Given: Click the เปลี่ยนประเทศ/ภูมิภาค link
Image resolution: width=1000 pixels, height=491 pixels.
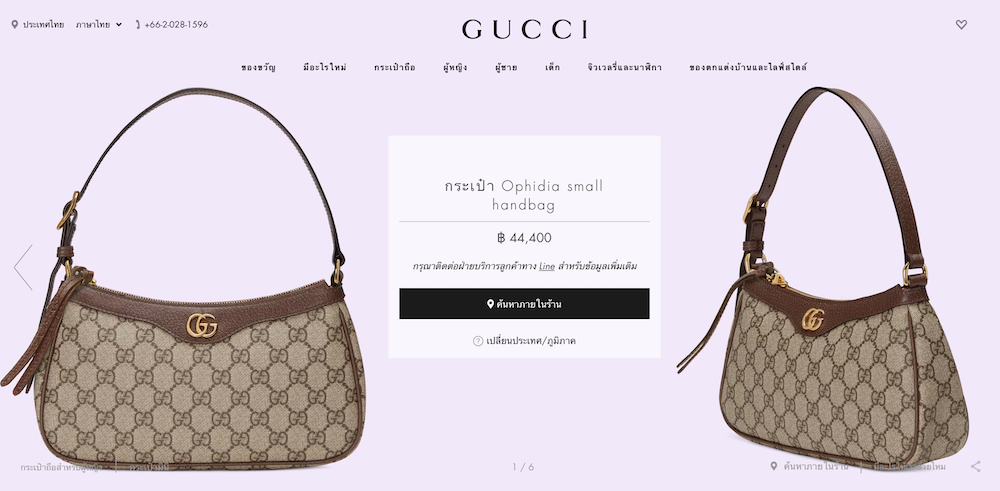Looking at the screenshot, I should click(x=531, y=341).
